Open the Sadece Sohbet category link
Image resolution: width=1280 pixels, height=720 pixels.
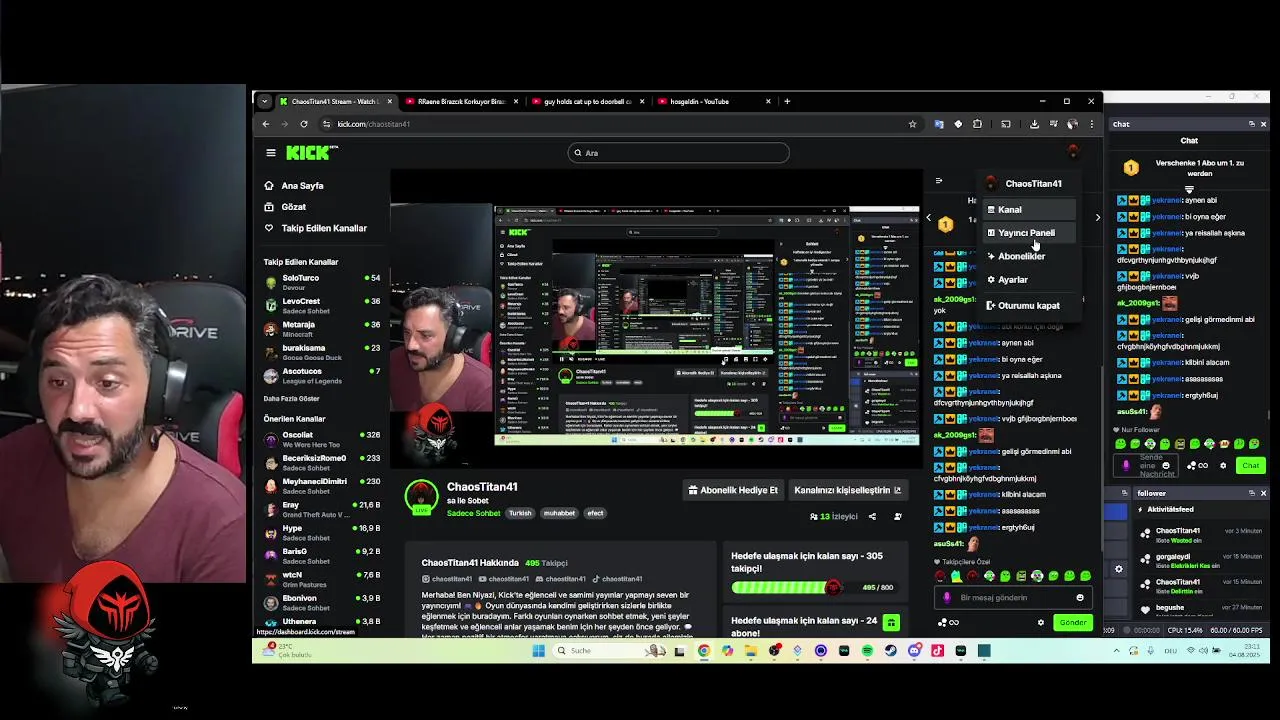tap(473, 513)
